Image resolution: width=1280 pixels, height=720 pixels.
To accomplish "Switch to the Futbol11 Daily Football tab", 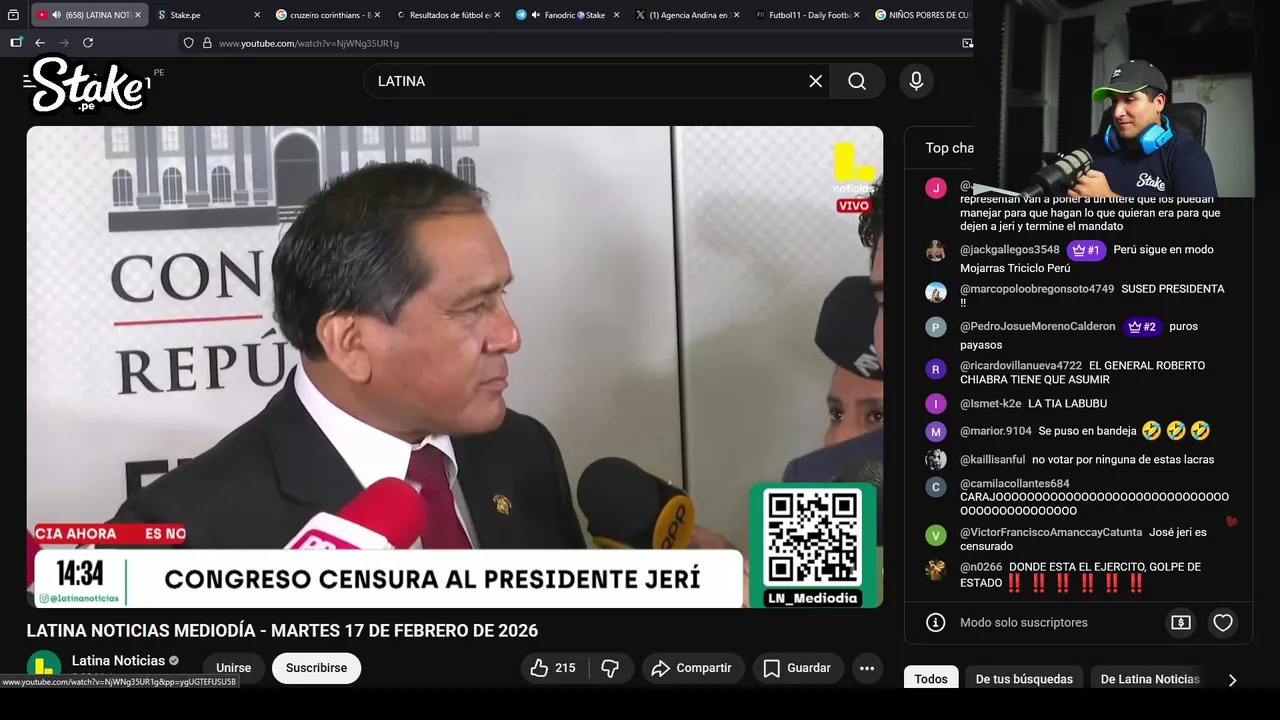I will click(x=808, y=15).
